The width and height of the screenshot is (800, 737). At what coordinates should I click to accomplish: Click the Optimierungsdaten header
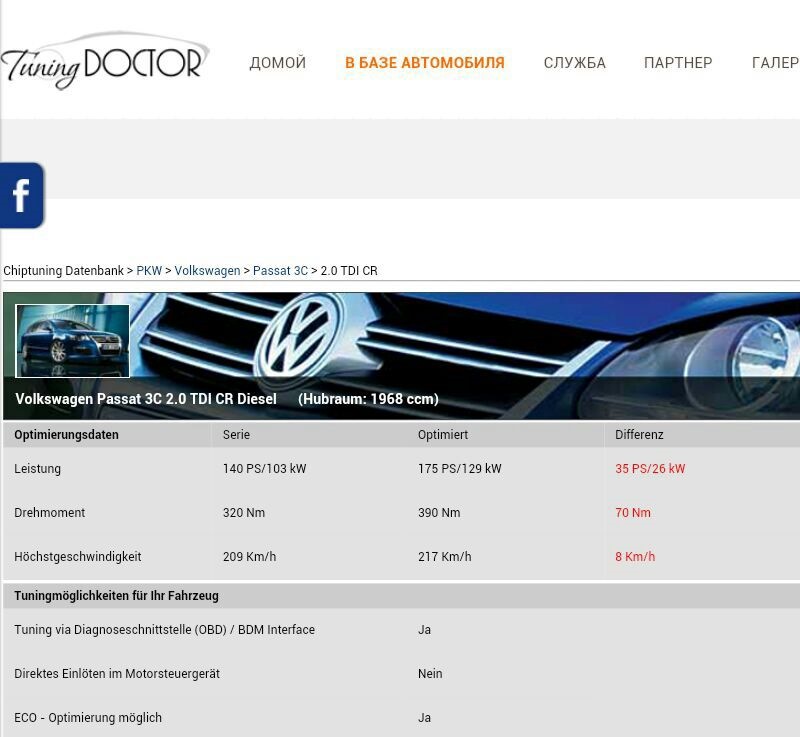[x=66, y=435]
